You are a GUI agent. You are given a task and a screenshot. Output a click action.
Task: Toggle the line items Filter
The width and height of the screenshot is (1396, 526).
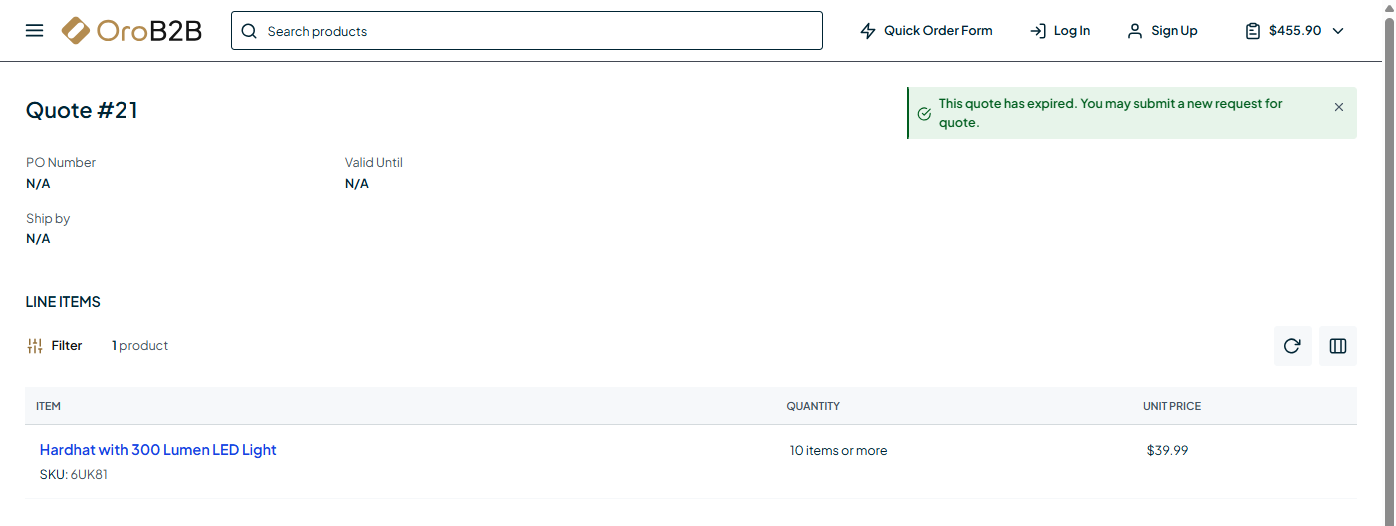tap(55, 346)
